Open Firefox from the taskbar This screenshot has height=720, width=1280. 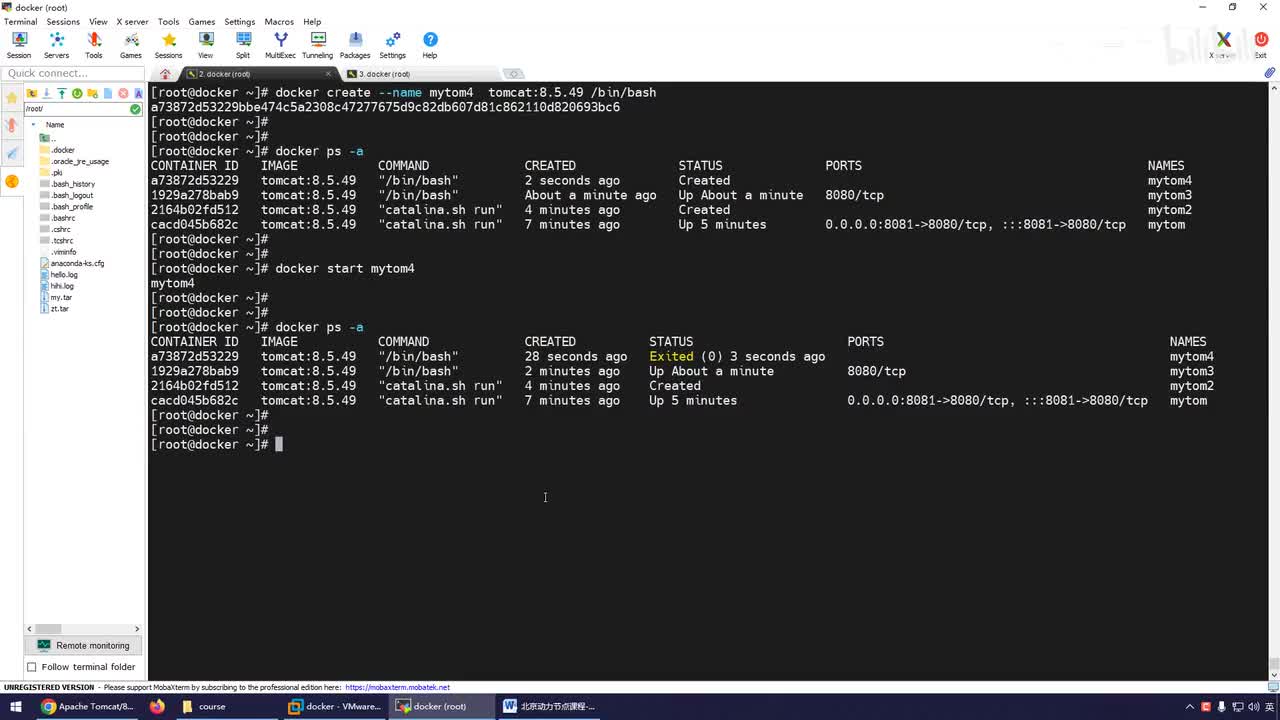click(x=157, y=706)
